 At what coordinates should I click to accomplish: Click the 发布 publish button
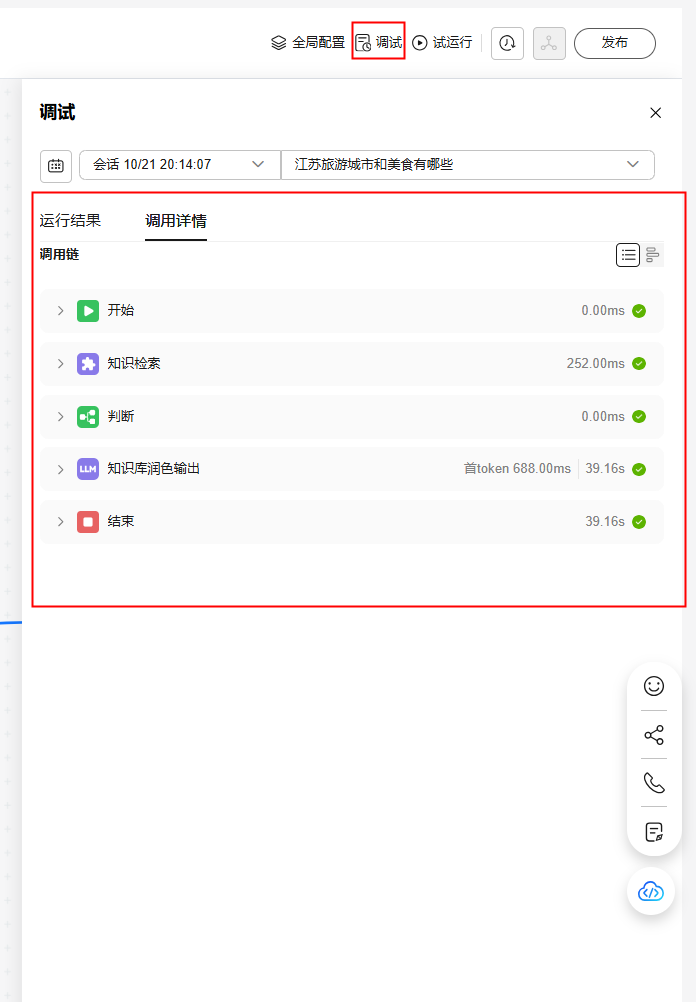click(614, 43)
